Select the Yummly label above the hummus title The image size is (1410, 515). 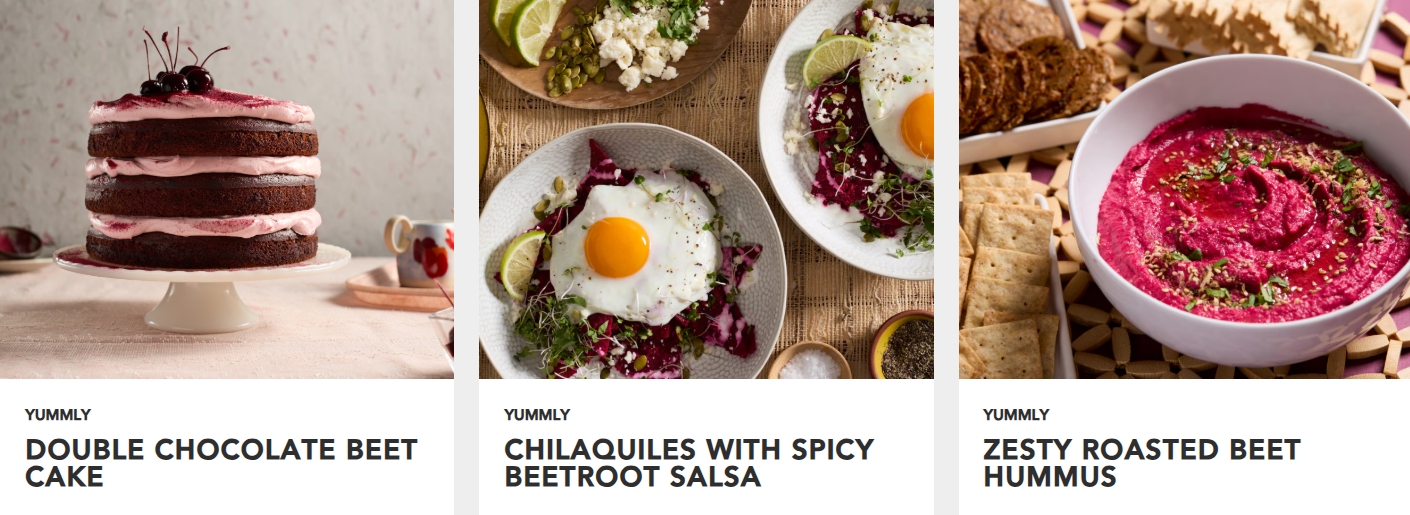point(1016,415)
